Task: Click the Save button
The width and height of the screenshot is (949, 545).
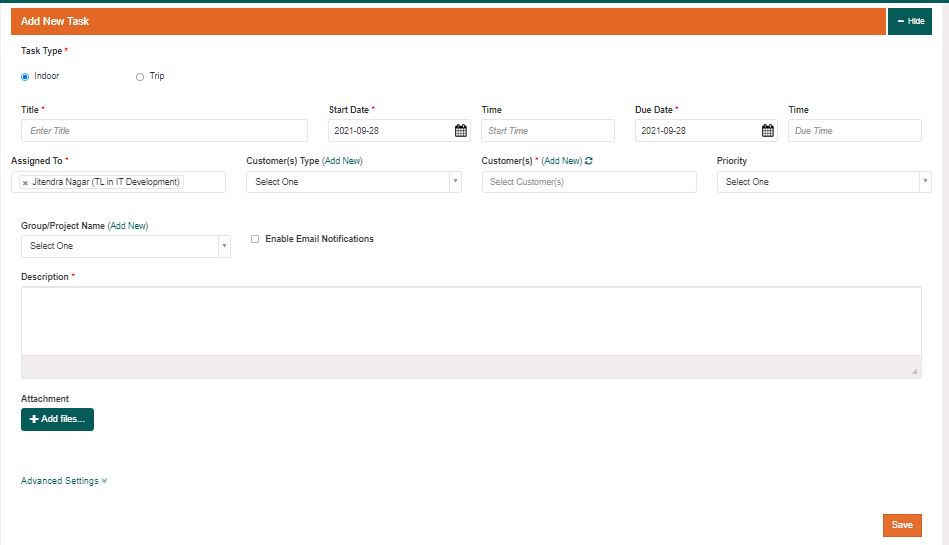Action: (x=902, y=525)
